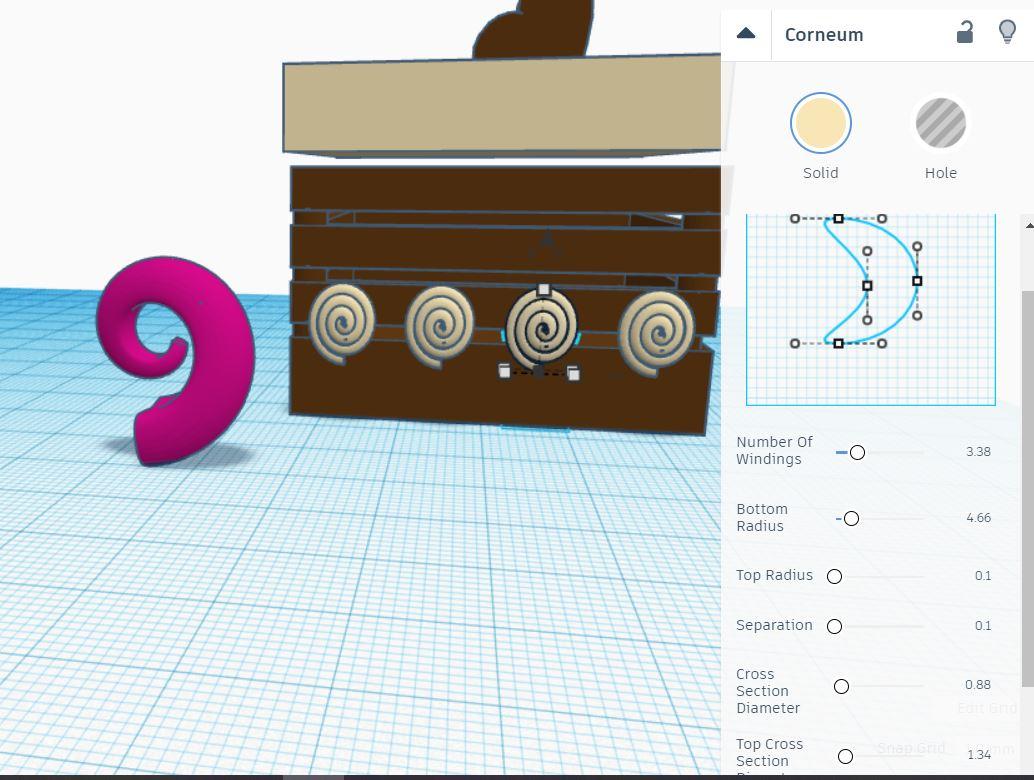Click the Bottom Radius value 4.66
Viewport: 1034px width, 780px height.
[x=978, y=518]
